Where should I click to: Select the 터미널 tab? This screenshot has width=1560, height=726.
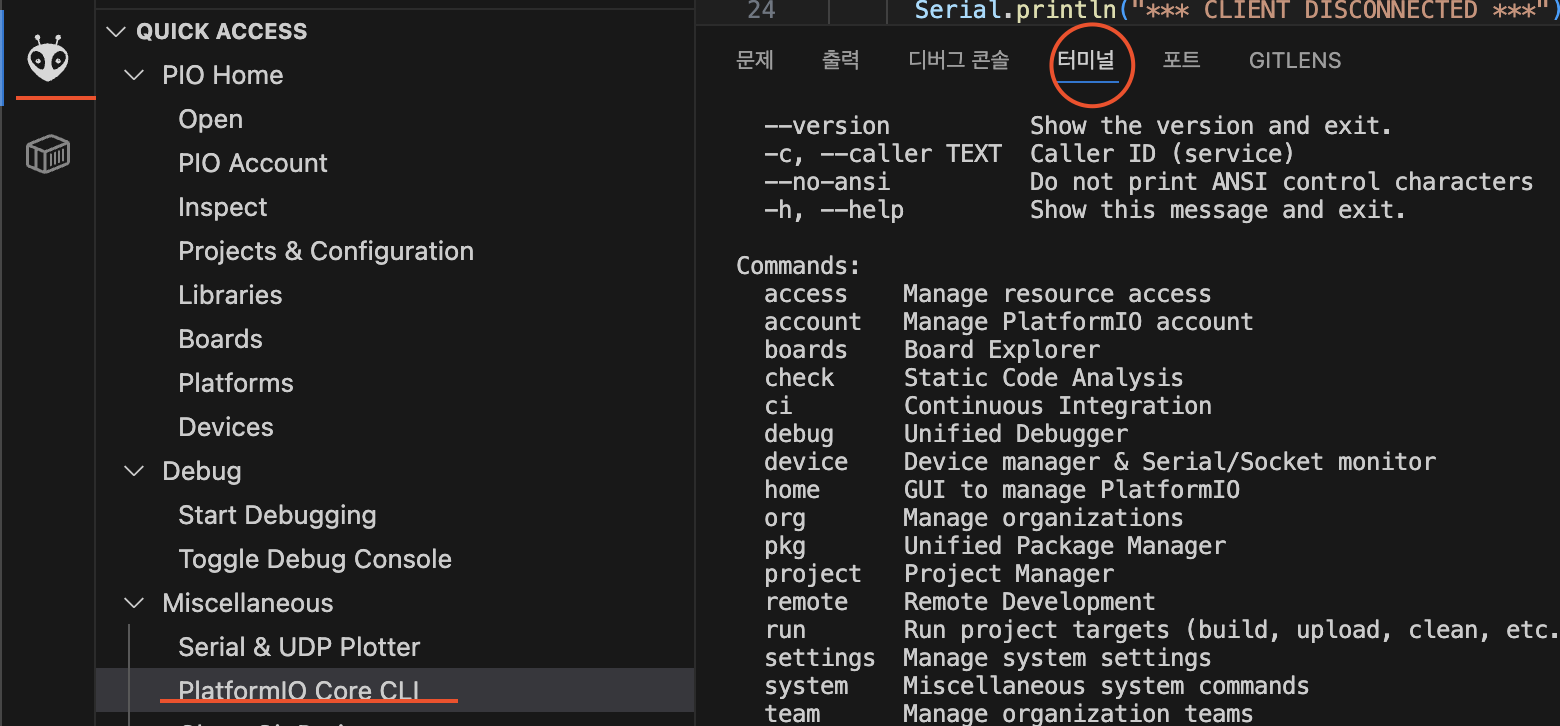[x=1086, y=61]
